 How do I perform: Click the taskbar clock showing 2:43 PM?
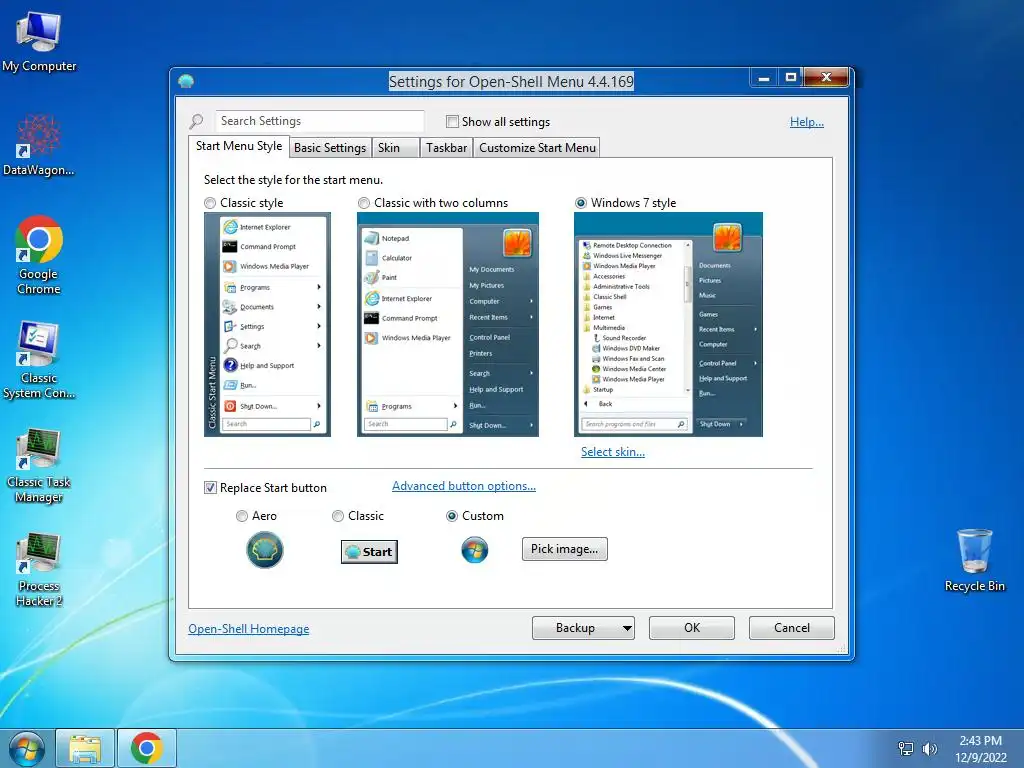point(980,749)
